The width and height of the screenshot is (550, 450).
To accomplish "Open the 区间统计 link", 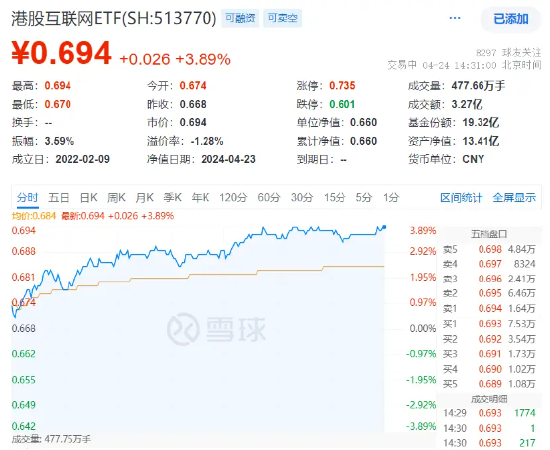I will tap(461, 198).
